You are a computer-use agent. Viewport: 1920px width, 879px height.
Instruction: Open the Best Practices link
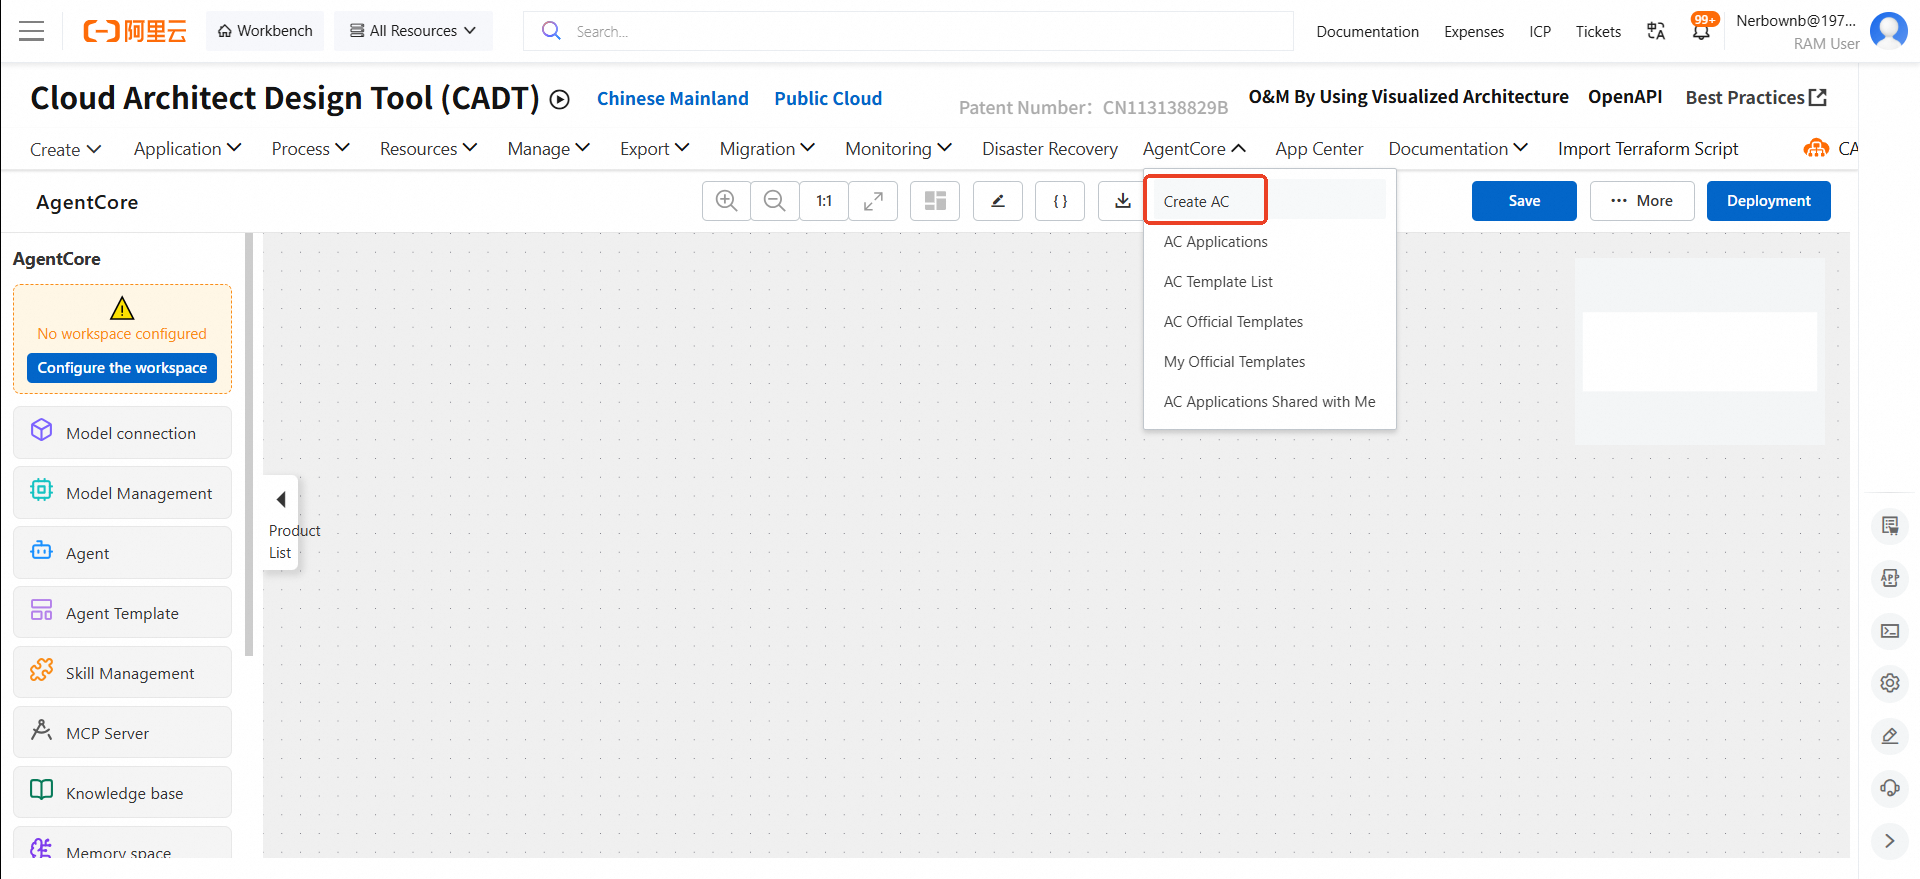(x=1756, y=98)
